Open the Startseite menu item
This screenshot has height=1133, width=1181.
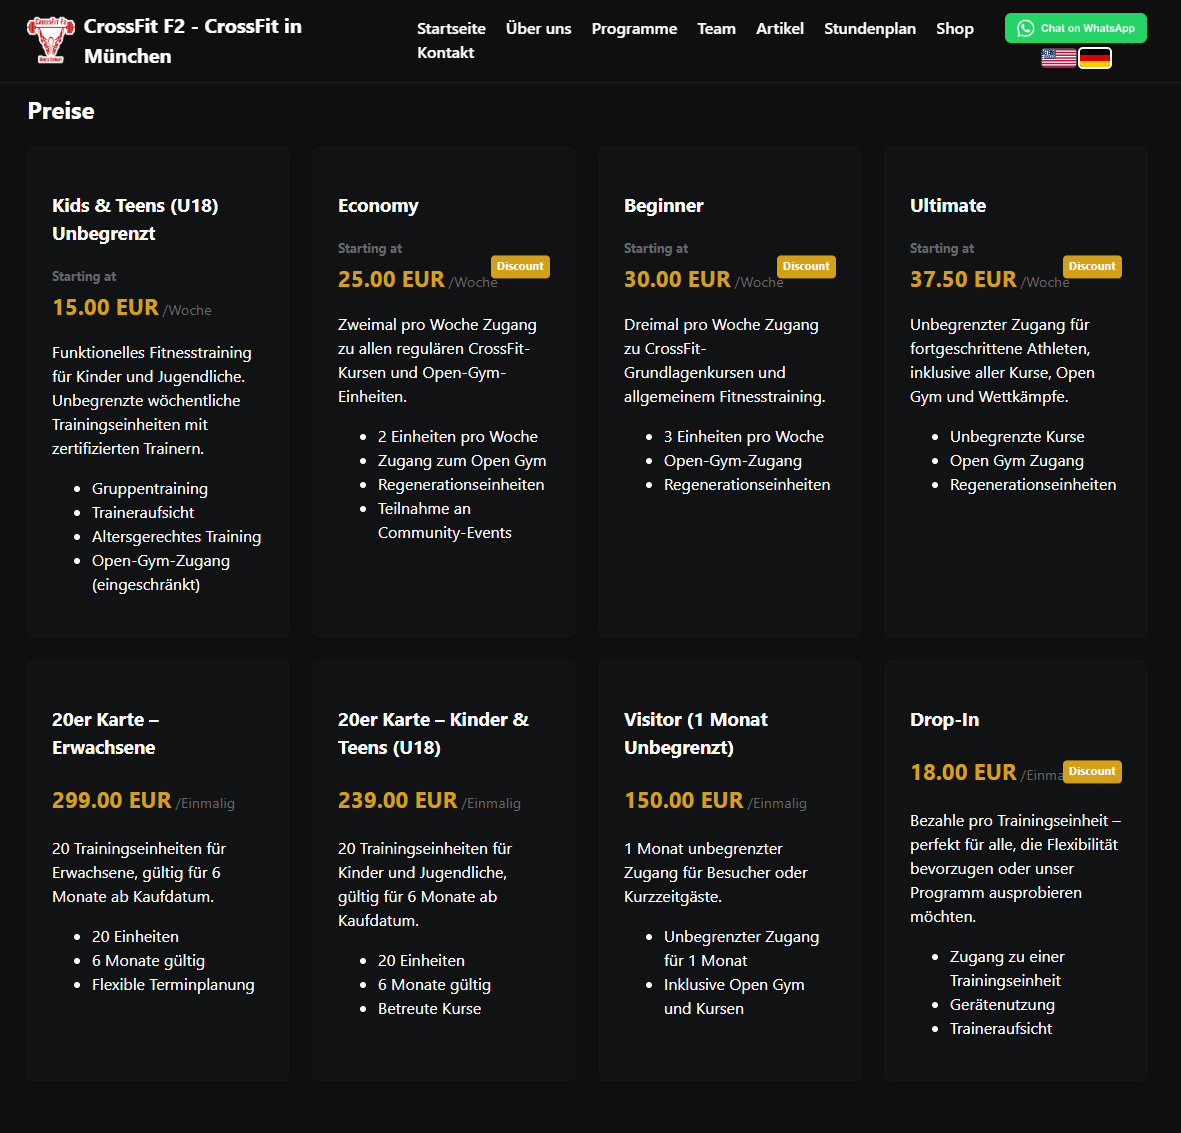click(451, 28)
